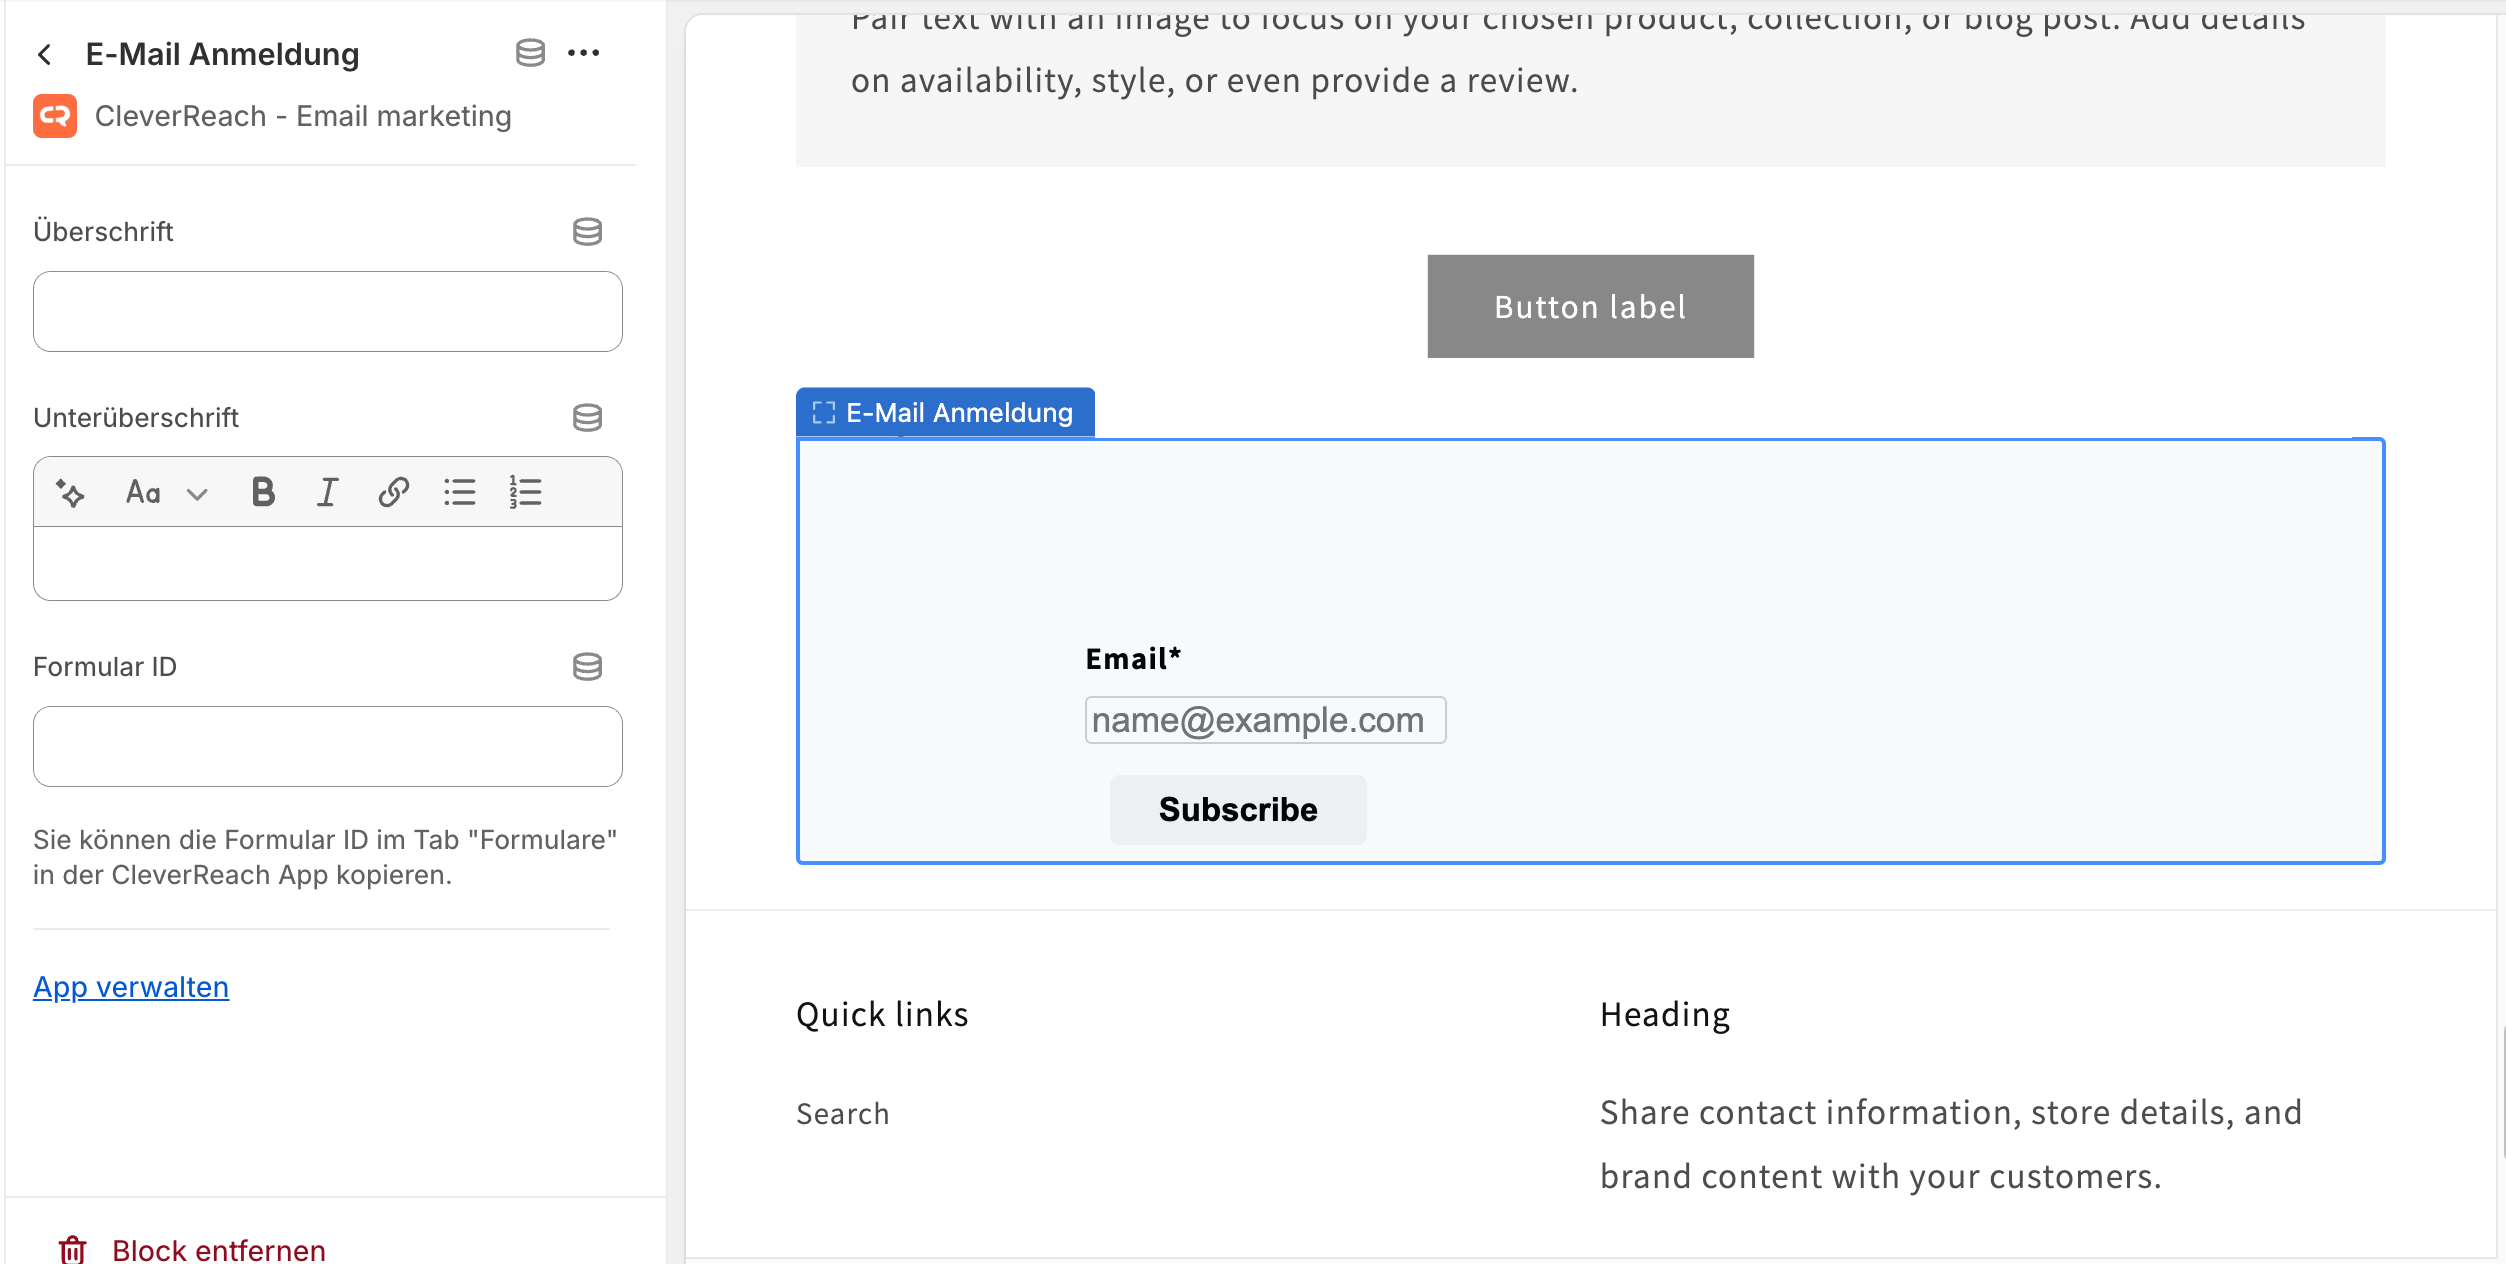Click the AI sparkle generate text icon
The image size is (2506, 1264).
[x=70, y=492]
